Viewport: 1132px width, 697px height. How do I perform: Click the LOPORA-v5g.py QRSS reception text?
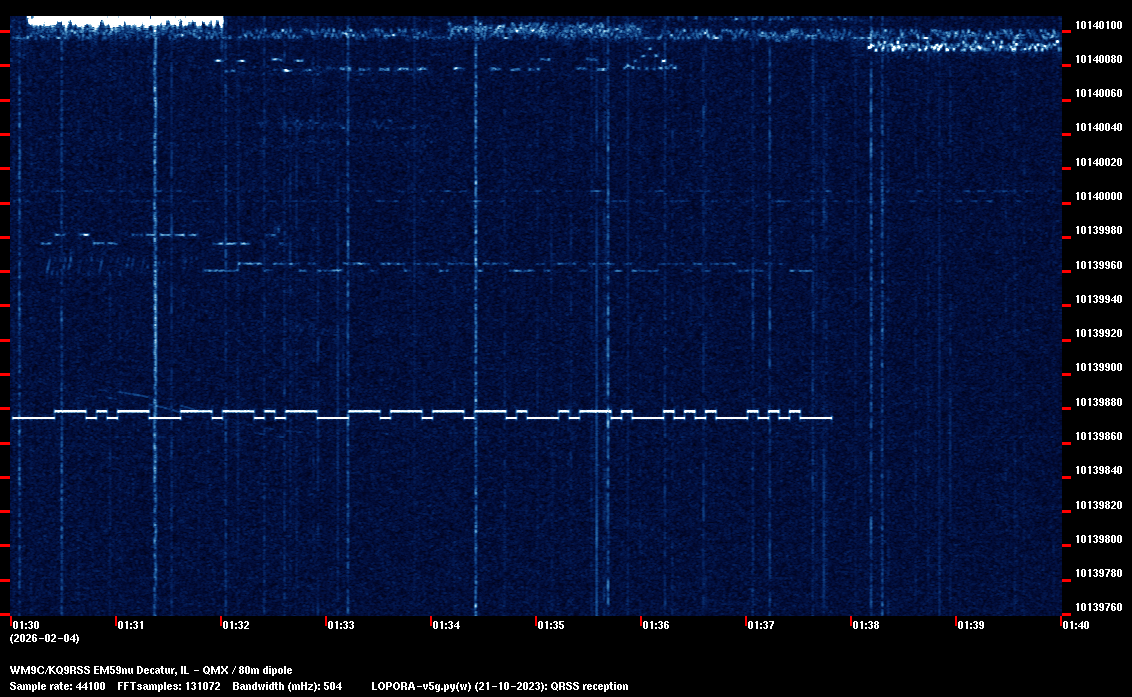[499, 686]
